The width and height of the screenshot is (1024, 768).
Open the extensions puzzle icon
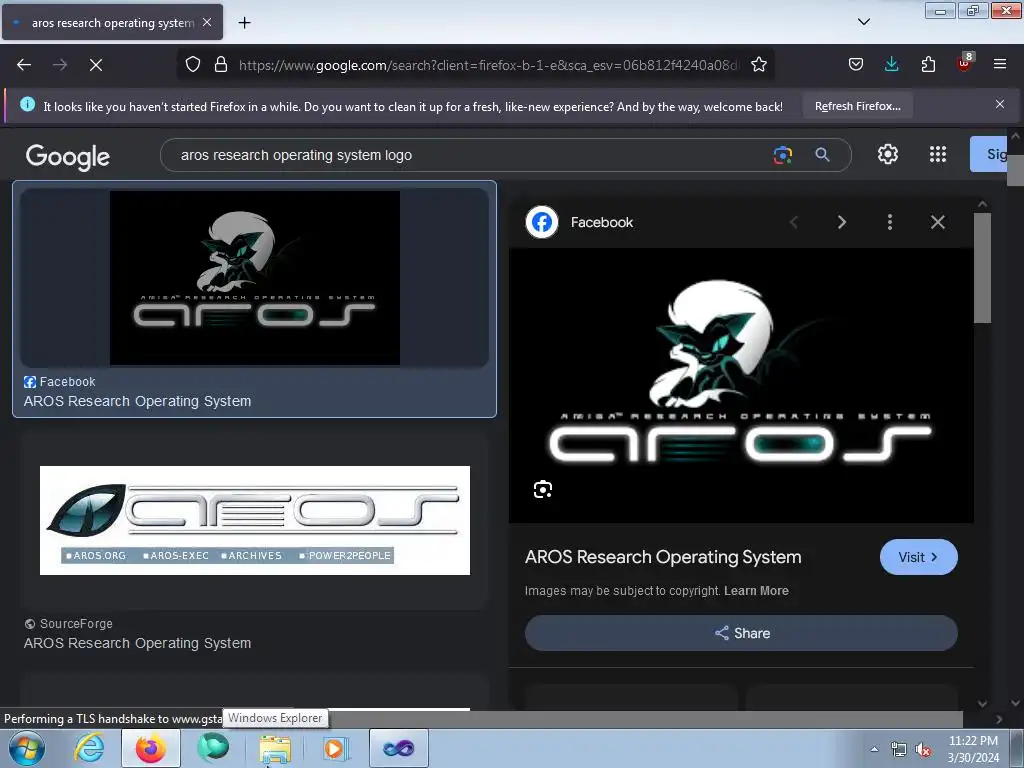[928, 65]
